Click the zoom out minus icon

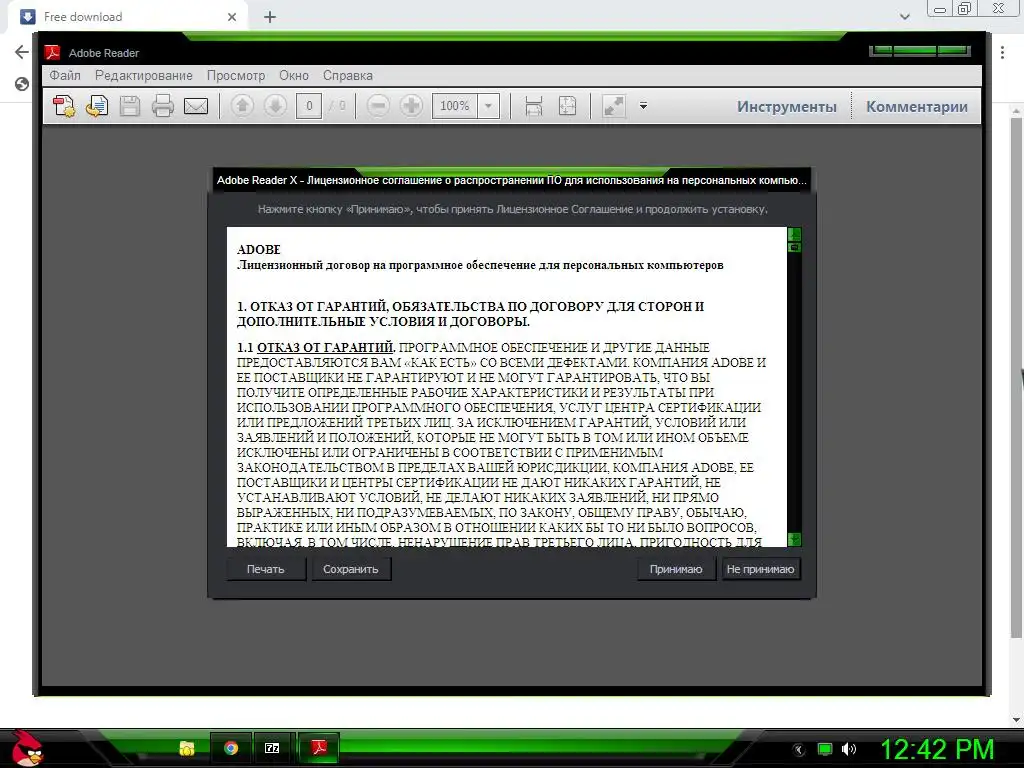coord(378,106)
